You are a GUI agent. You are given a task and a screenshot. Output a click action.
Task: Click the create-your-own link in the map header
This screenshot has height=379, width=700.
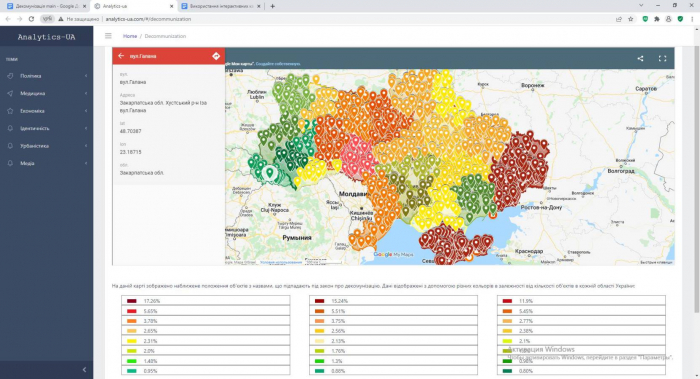pyautogui.click(x=278, y=64)
